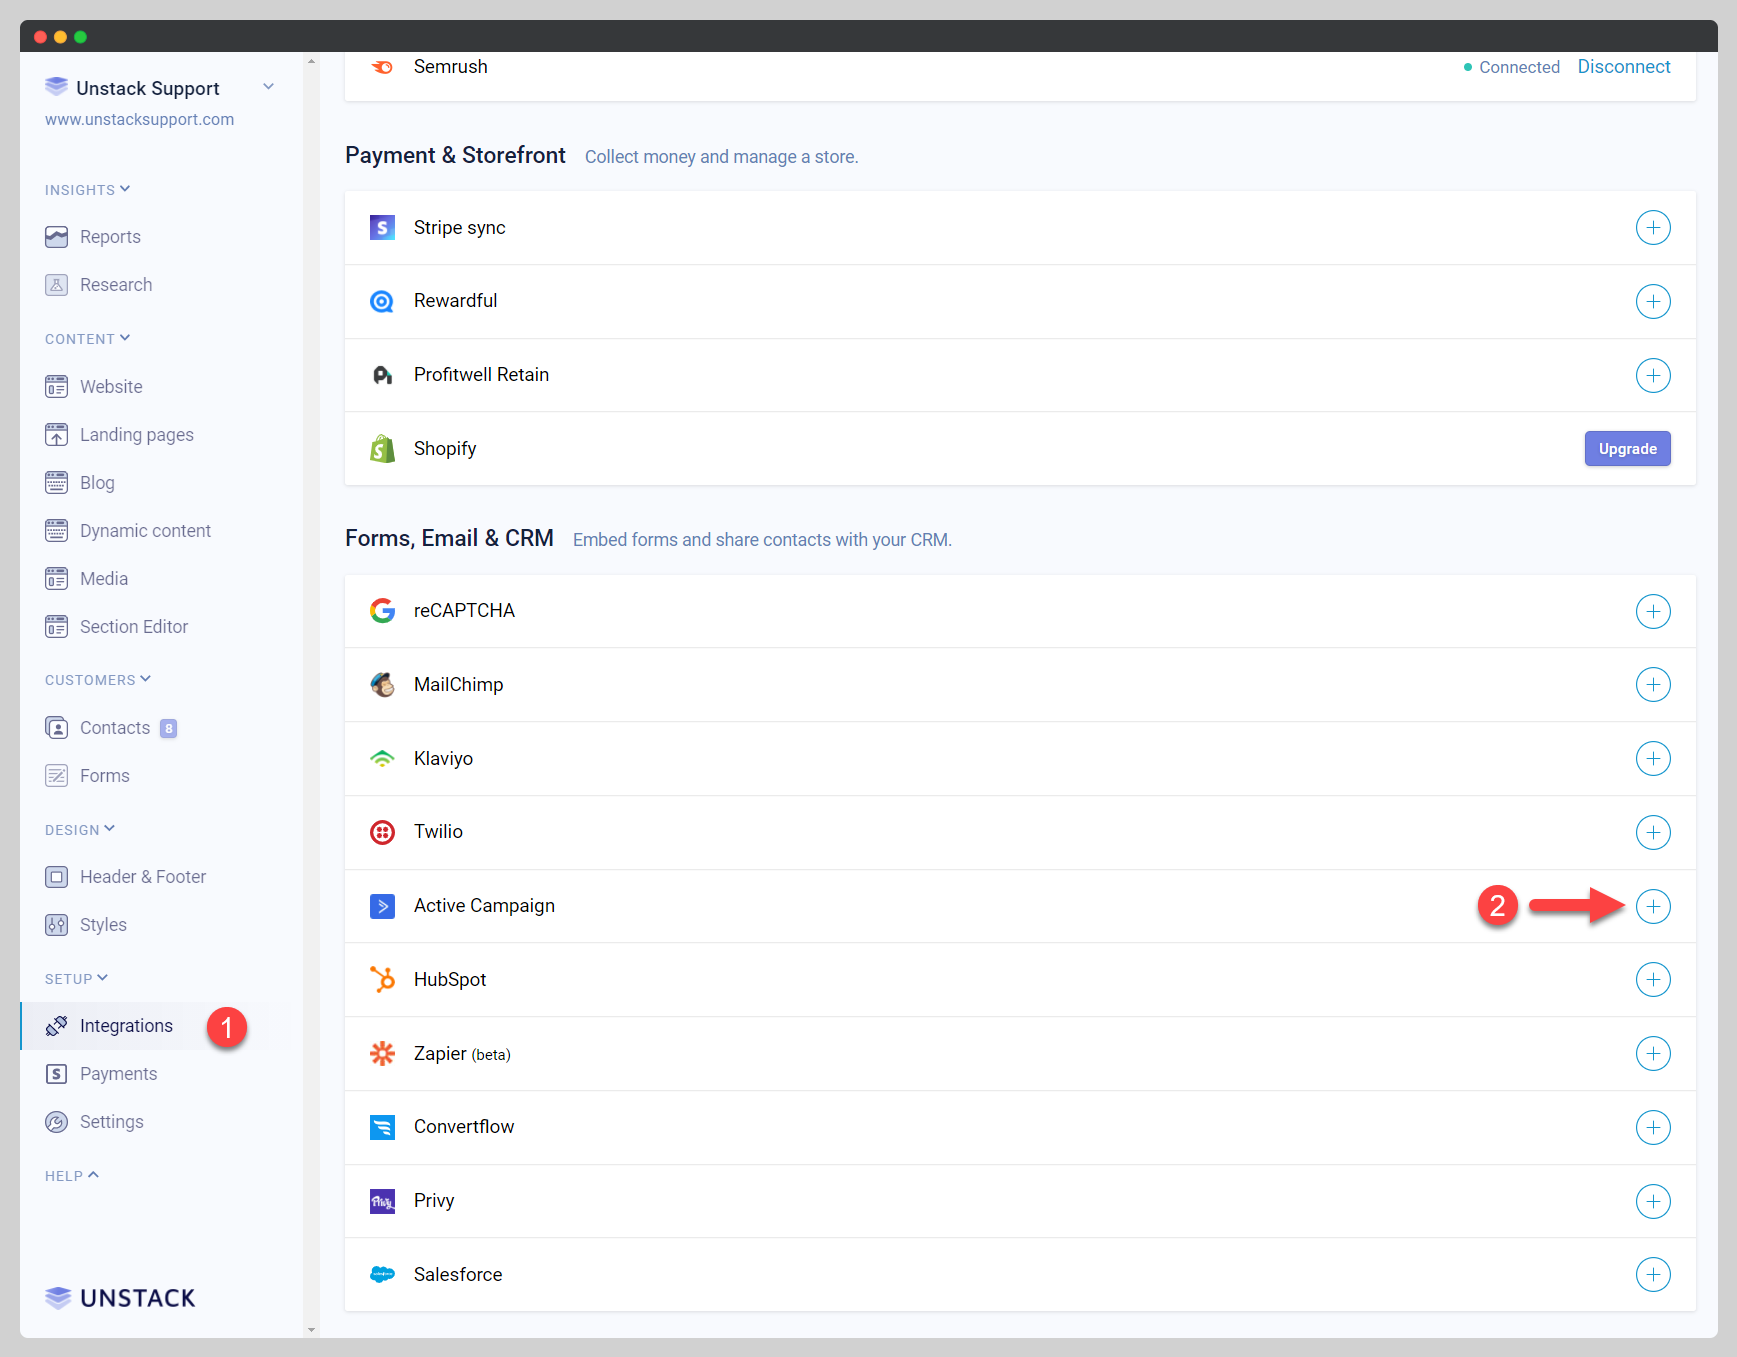Add the HubSpot integration plus icon
Image resolution: width=1737 pixels, height=1357 pixels.
(x=1653, y=980)
